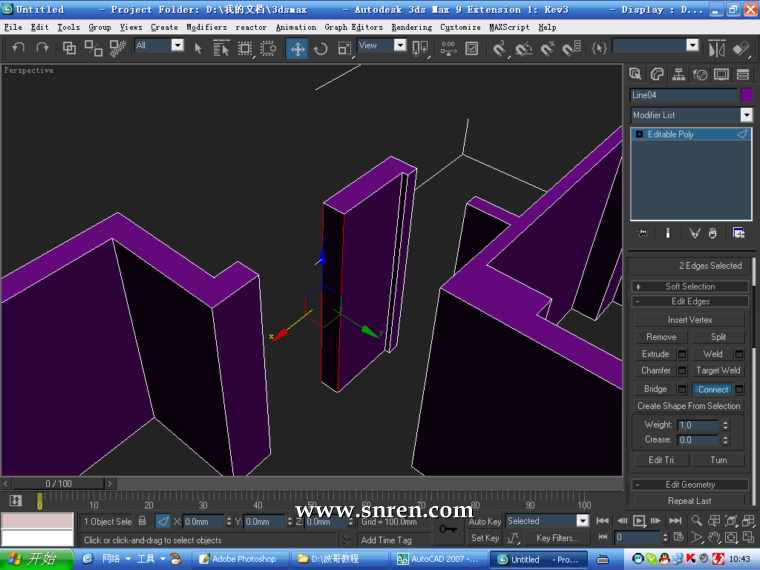The height and width of the screenshot is (570, 760).
Task: Open the Modify command panel tab
Action: [657, 73]
